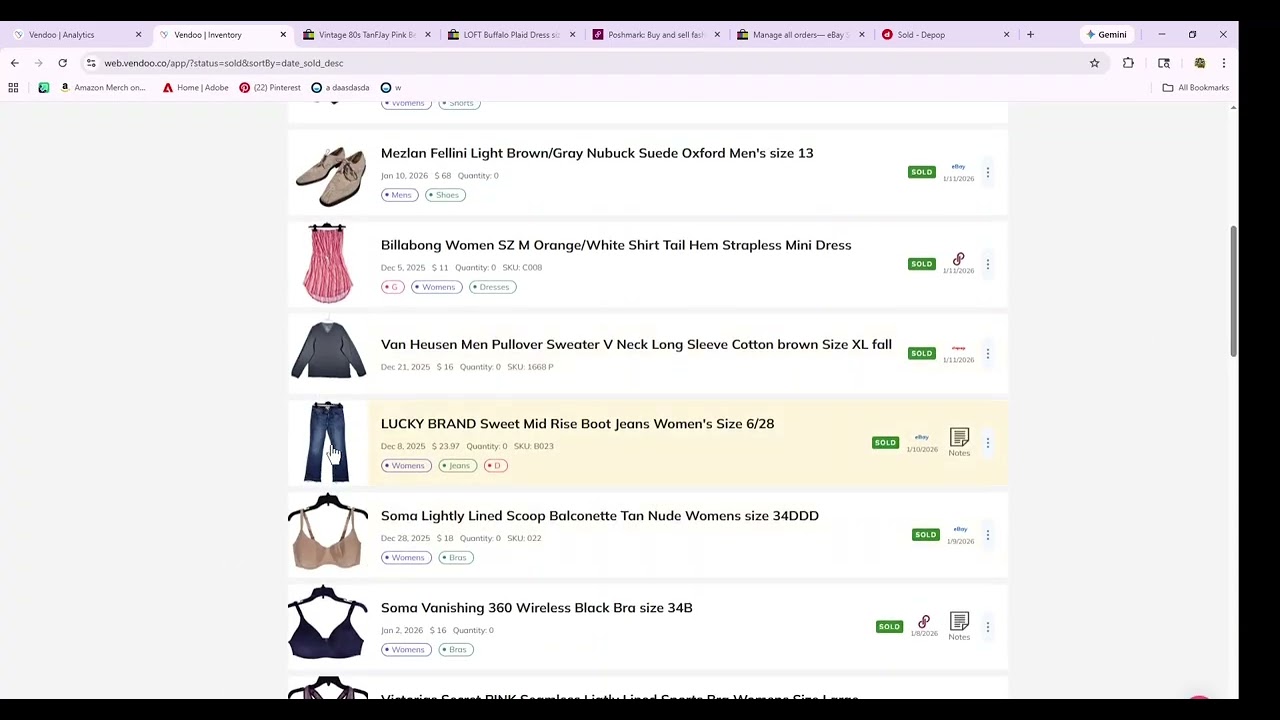Screen dimensions: 1280x720
Task: Switch to the Sold - Depop tab
Action: (945, 35)
